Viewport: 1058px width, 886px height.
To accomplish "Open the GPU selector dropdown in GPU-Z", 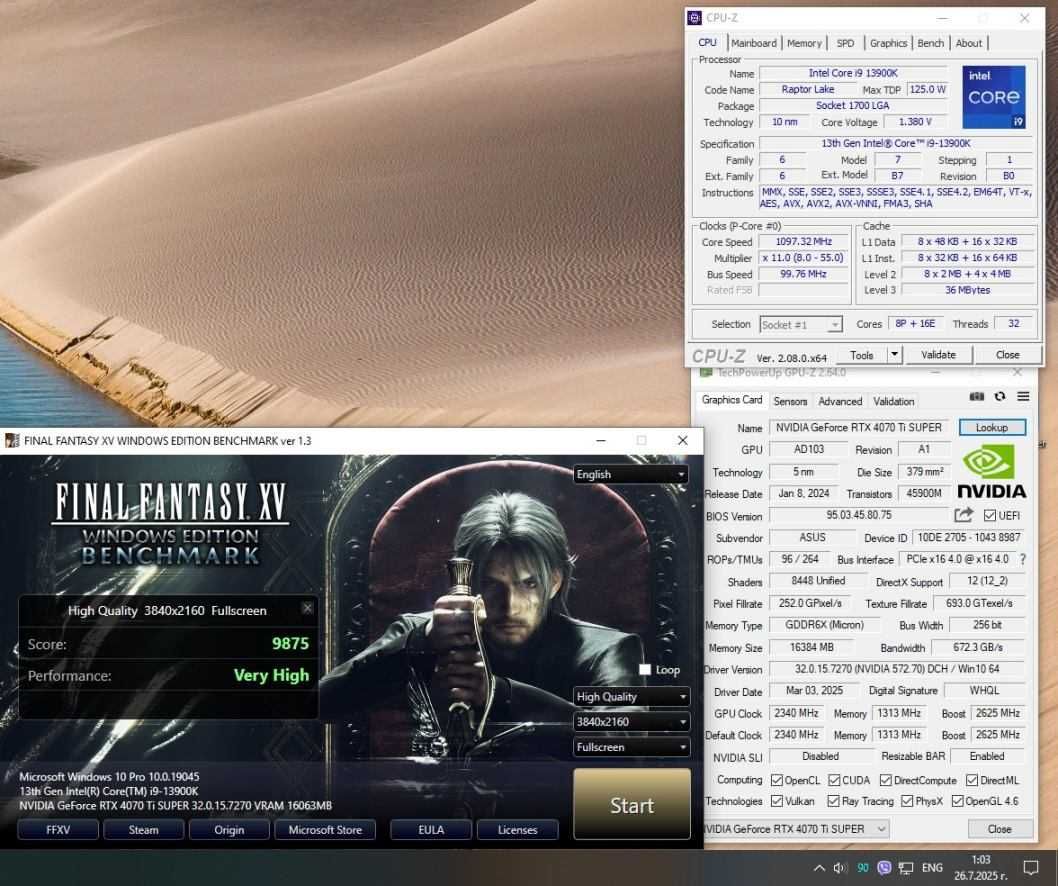I will coord(796,828).
